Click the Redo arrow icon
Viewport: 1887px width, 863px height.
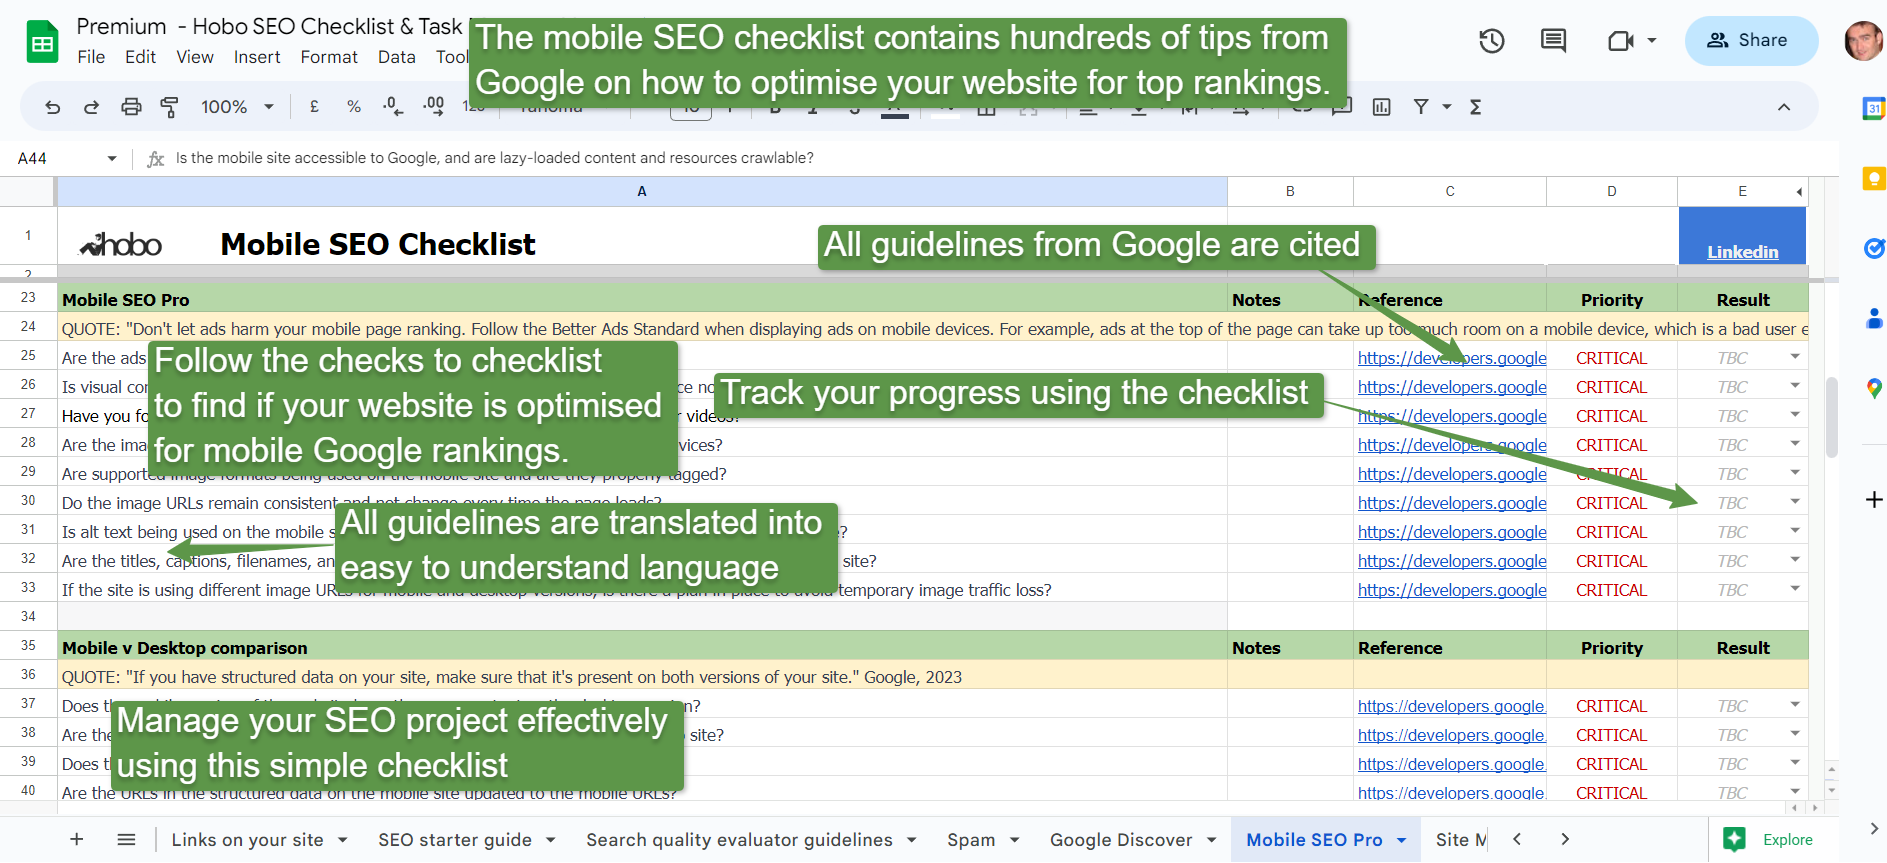pos(91,107)
